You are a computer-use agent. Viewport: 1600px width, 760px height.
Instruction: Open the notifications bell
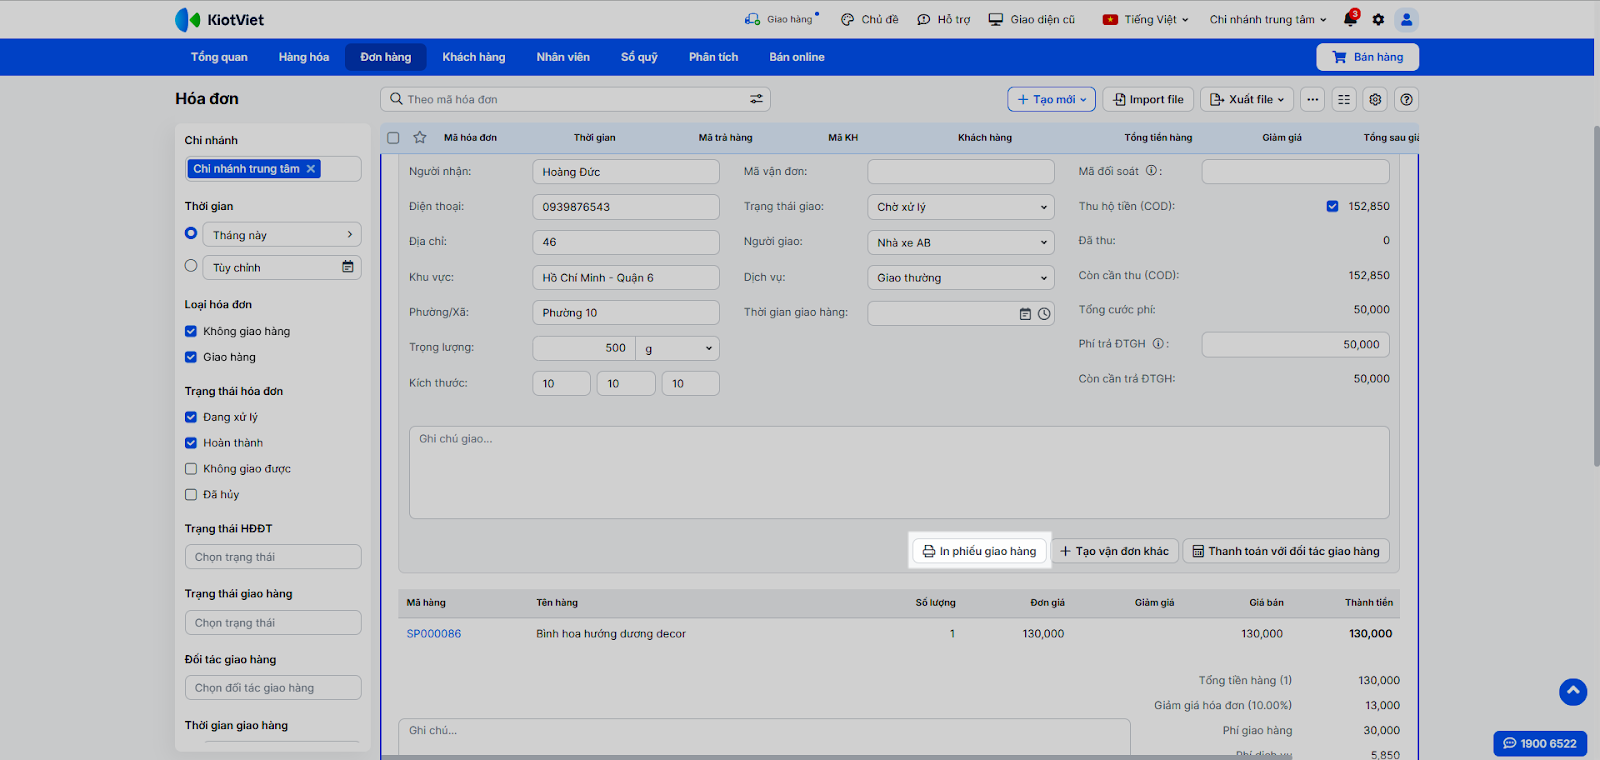coord(1351,19)
